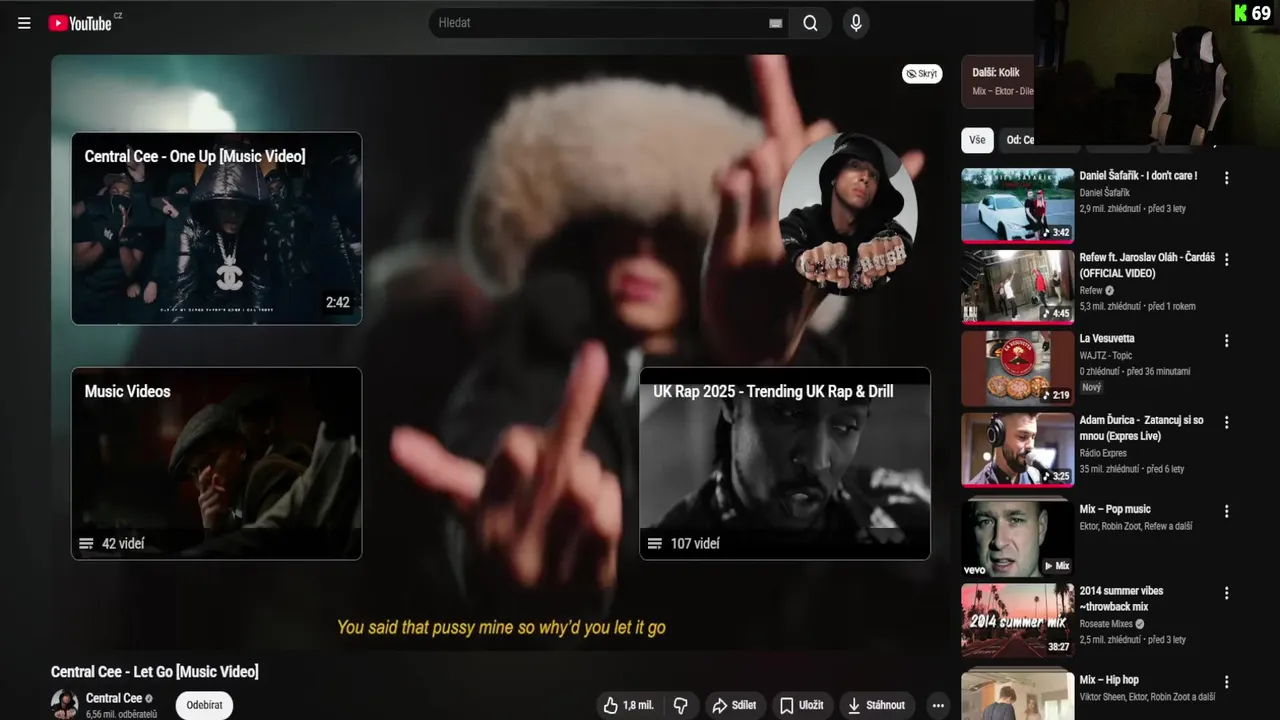Click the Mix – Hip hop title
This screenshot has height=720, width=1280.
coord(1109,680)
